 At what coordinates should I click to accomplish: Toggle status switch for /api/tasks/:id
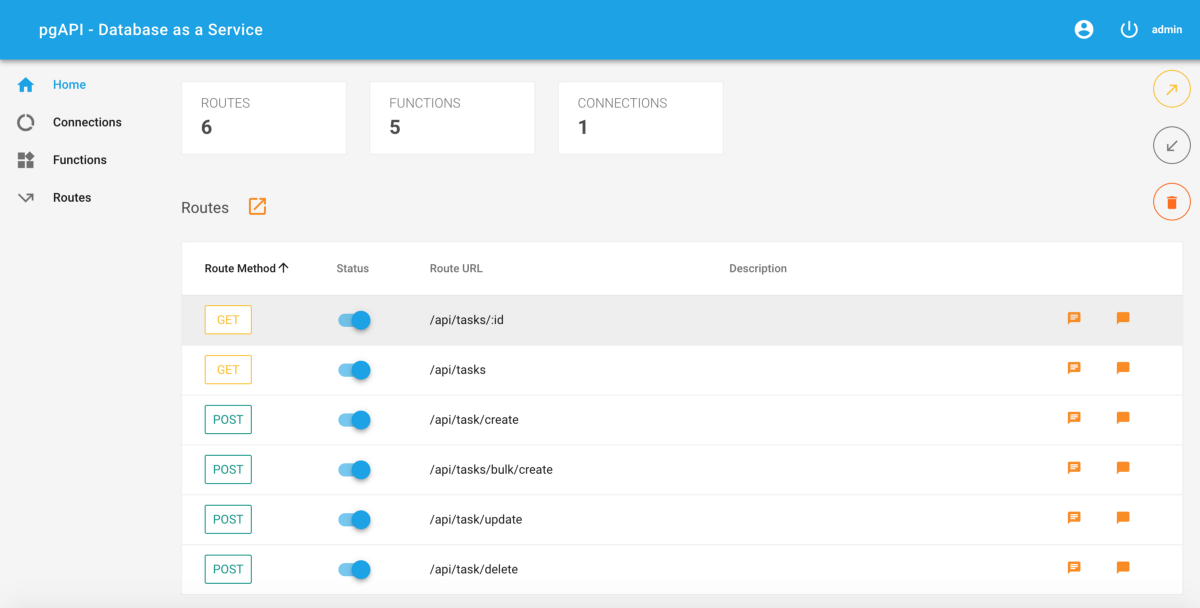(354, 320)
